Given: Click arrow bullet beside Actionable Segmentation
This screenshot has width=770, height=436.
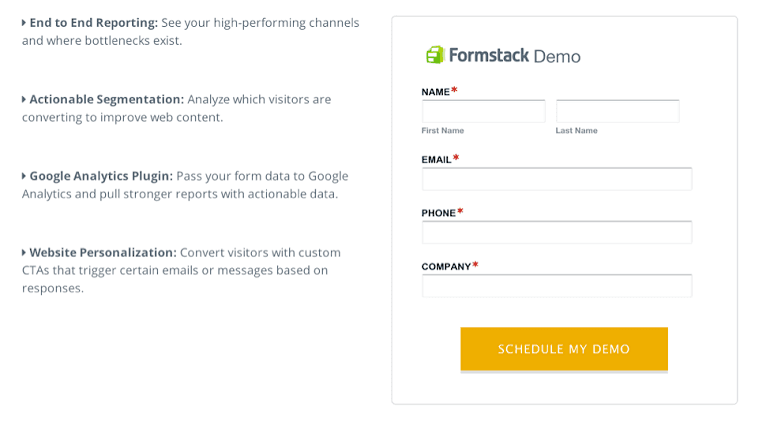Looking at the screenshot, I should 24,99.
